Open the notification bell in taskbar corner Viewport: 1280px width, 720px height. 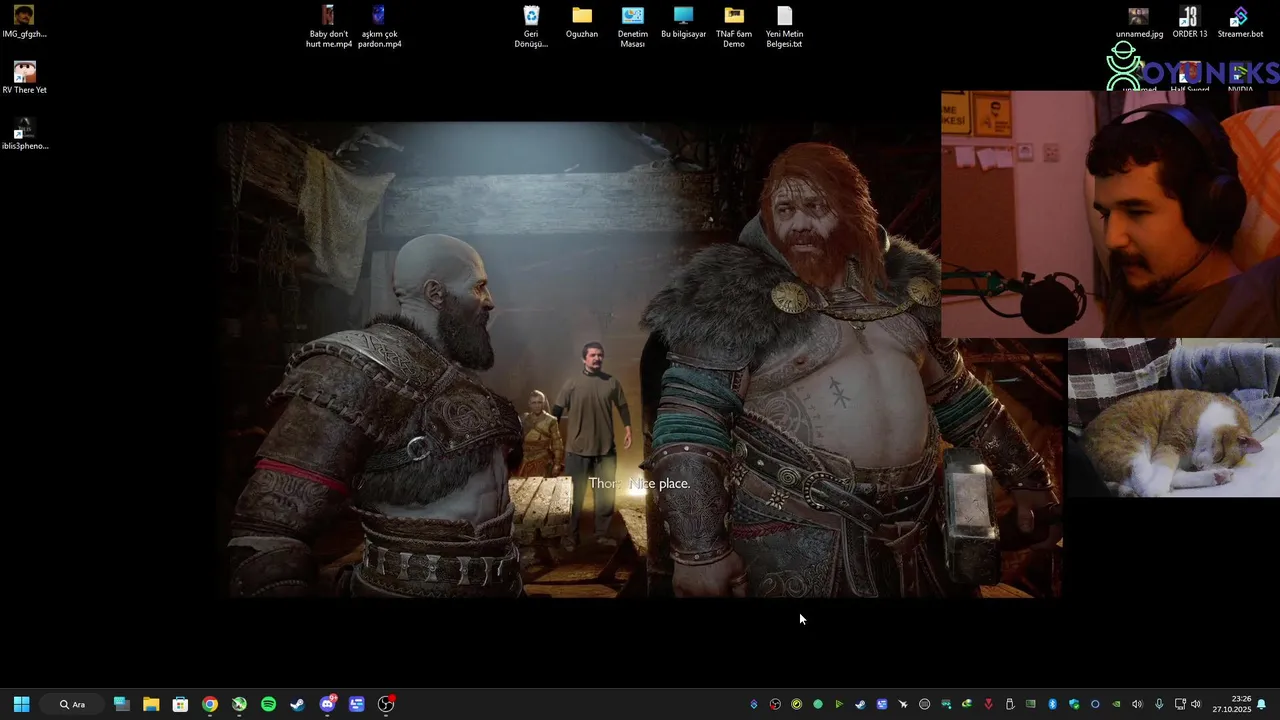tap(1262, 704)
